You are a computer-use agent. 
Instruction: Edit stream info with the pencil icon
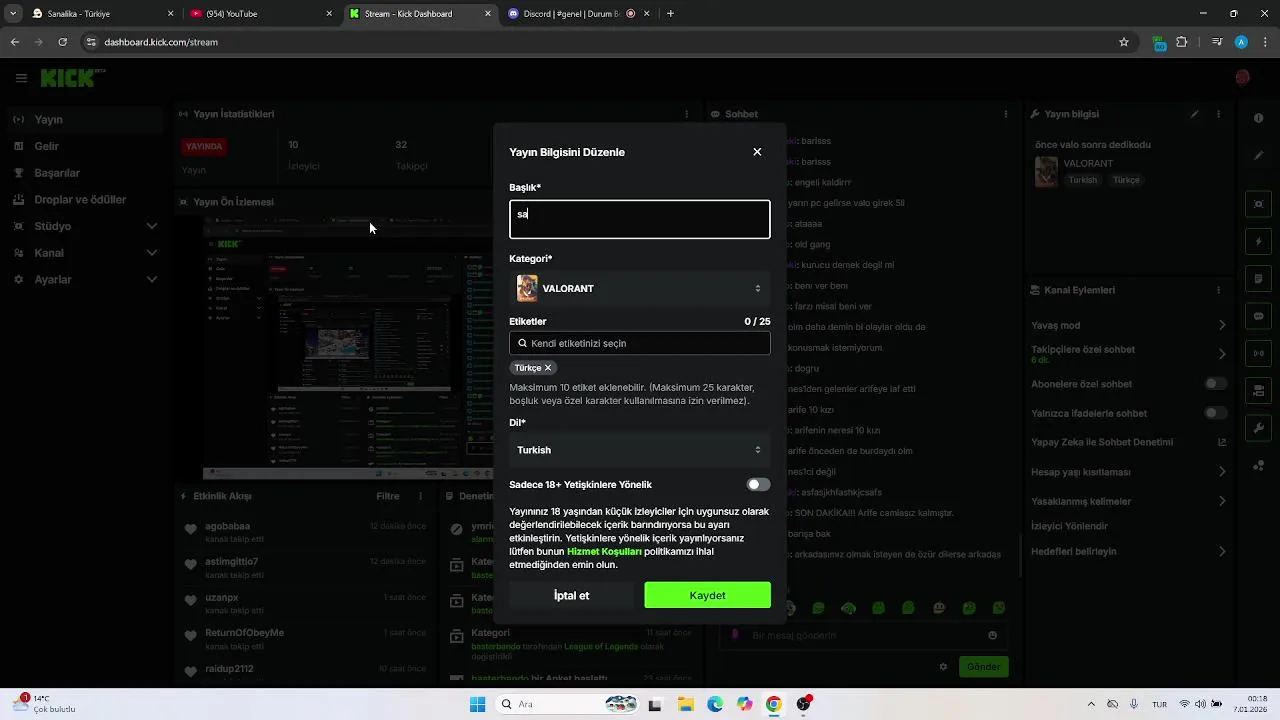[1195, 114]
